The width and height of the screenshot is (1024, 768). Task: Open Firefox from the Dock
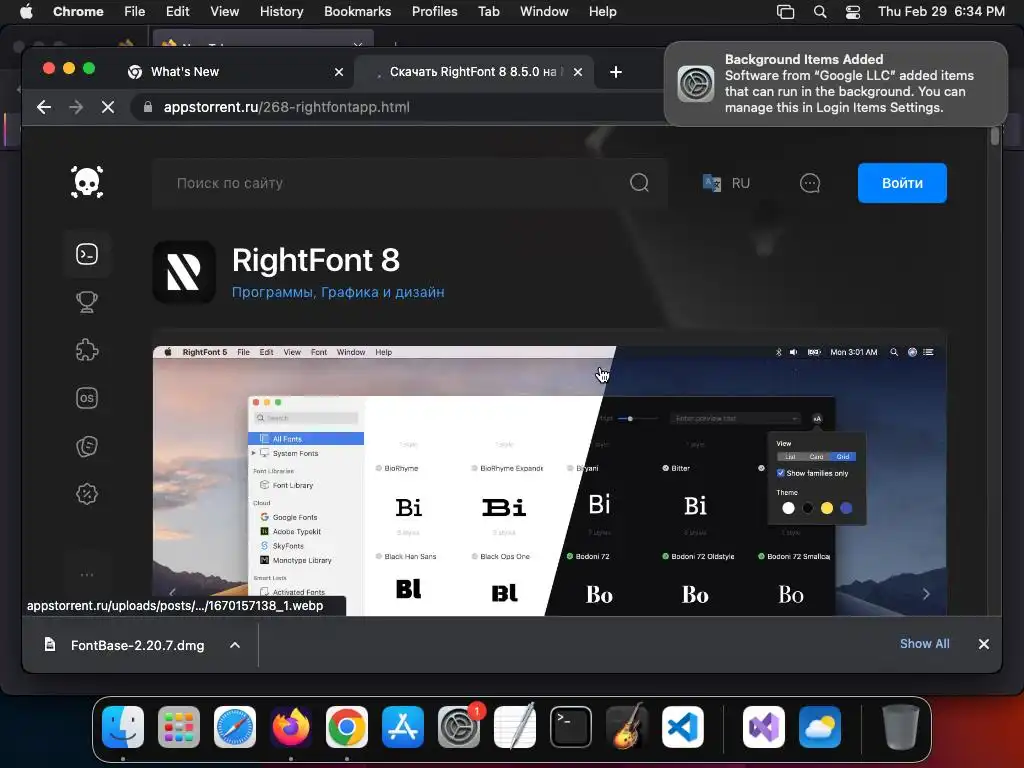click(x=291, y=727)
